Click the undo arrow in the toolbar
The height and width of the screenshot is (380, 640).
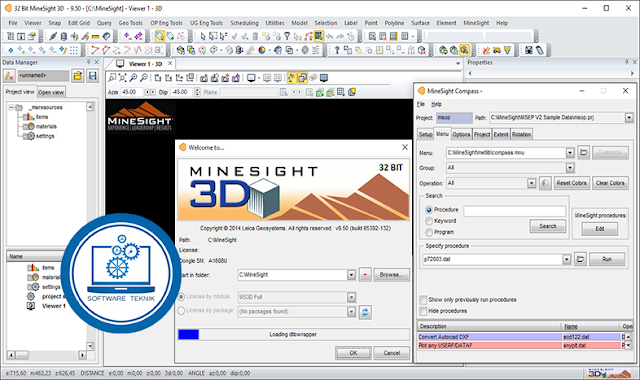[x=330, y=36]
